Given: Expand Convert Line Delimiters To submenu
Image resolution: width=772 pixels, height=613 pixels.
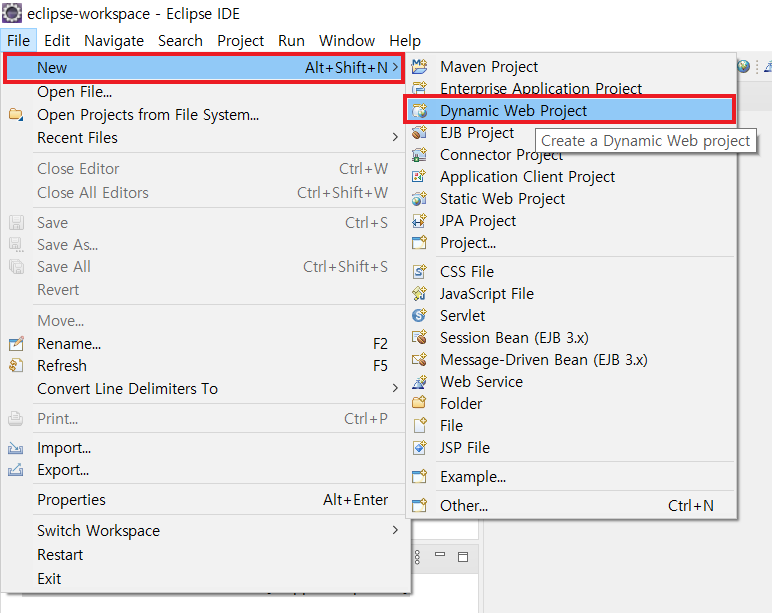Looking at the screenshot, I should pos(395,388).
